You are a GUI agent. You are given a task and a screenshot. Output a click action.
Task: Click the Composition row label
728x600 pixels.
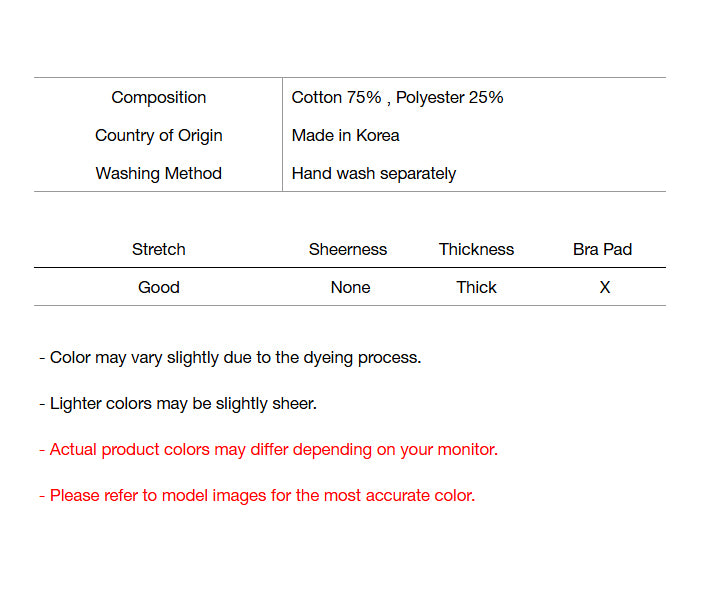click(158, 97)
